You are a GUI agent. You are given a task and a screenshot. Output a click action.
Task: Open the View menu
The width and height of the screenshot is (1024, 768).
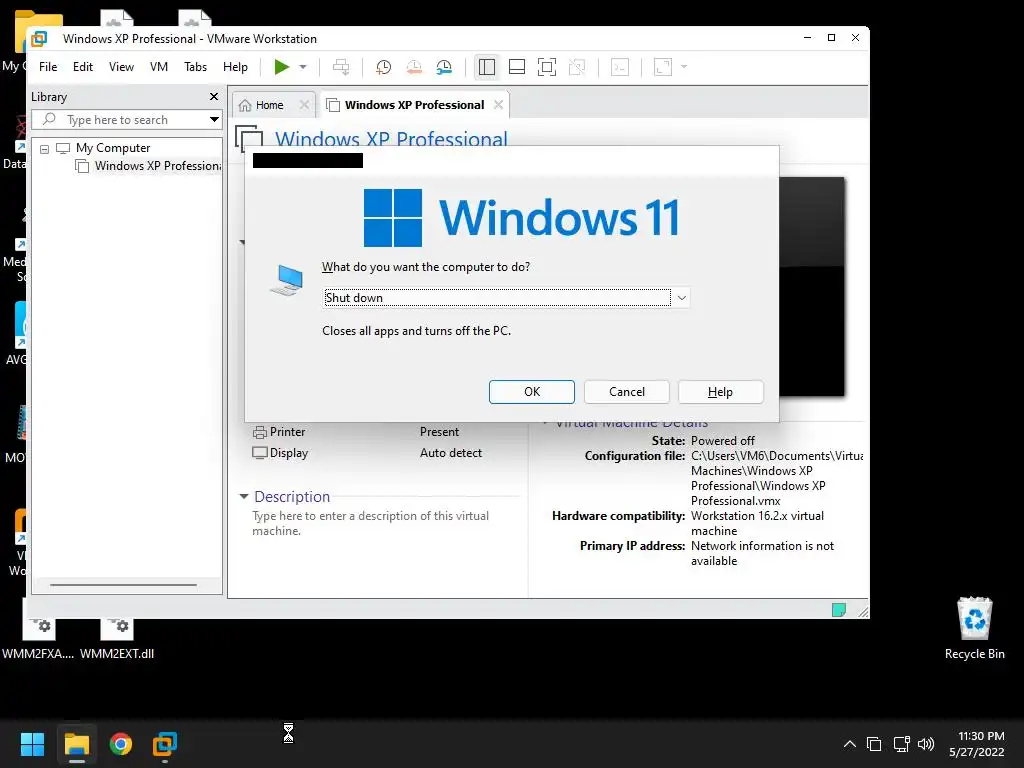121,67
